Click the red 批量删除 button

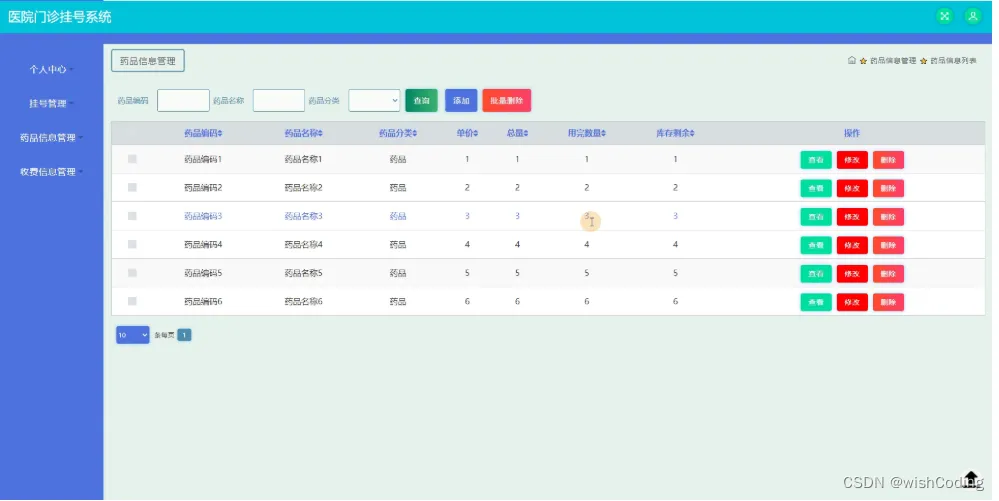click(507, 100)
